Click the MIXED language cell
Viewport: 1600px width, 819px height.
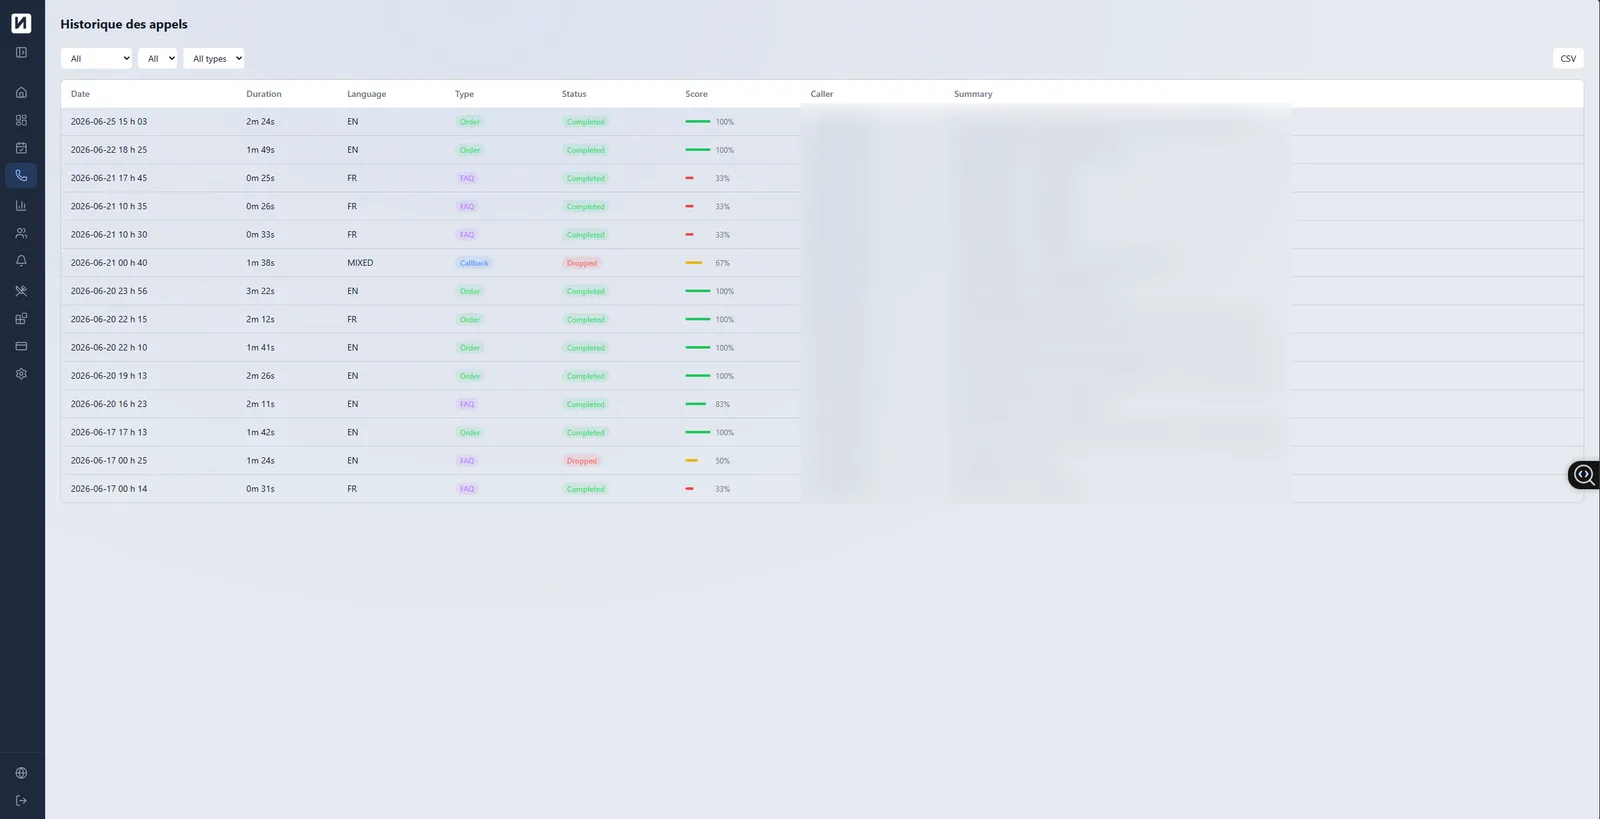[360, 263]
